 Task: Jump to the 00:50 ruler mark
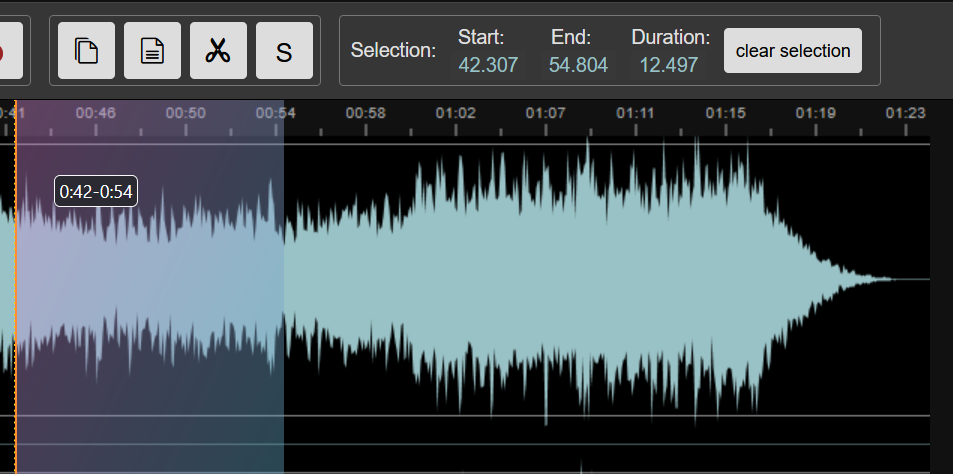point(186,113)
